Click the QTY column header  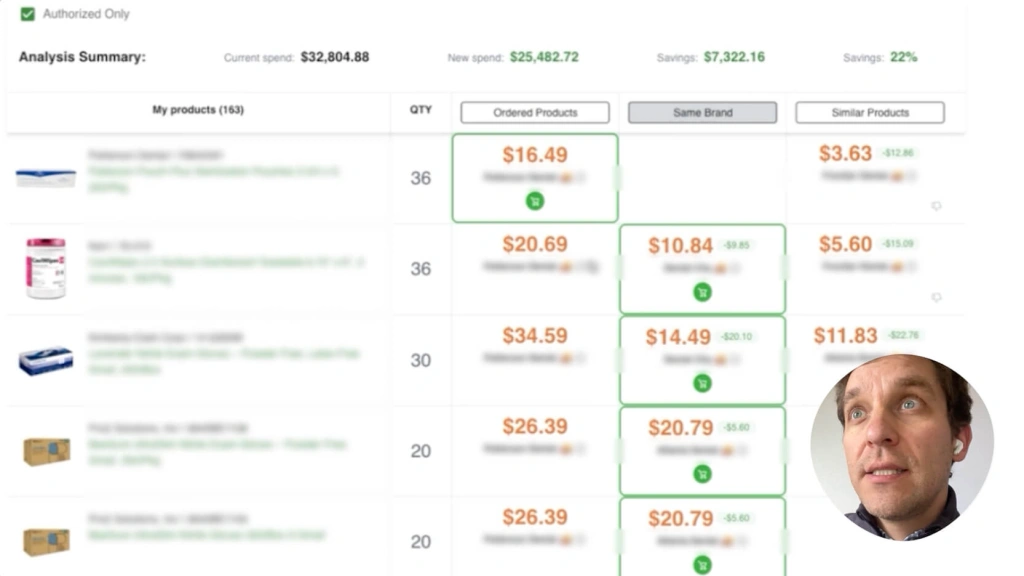click(x=421, y=110)
